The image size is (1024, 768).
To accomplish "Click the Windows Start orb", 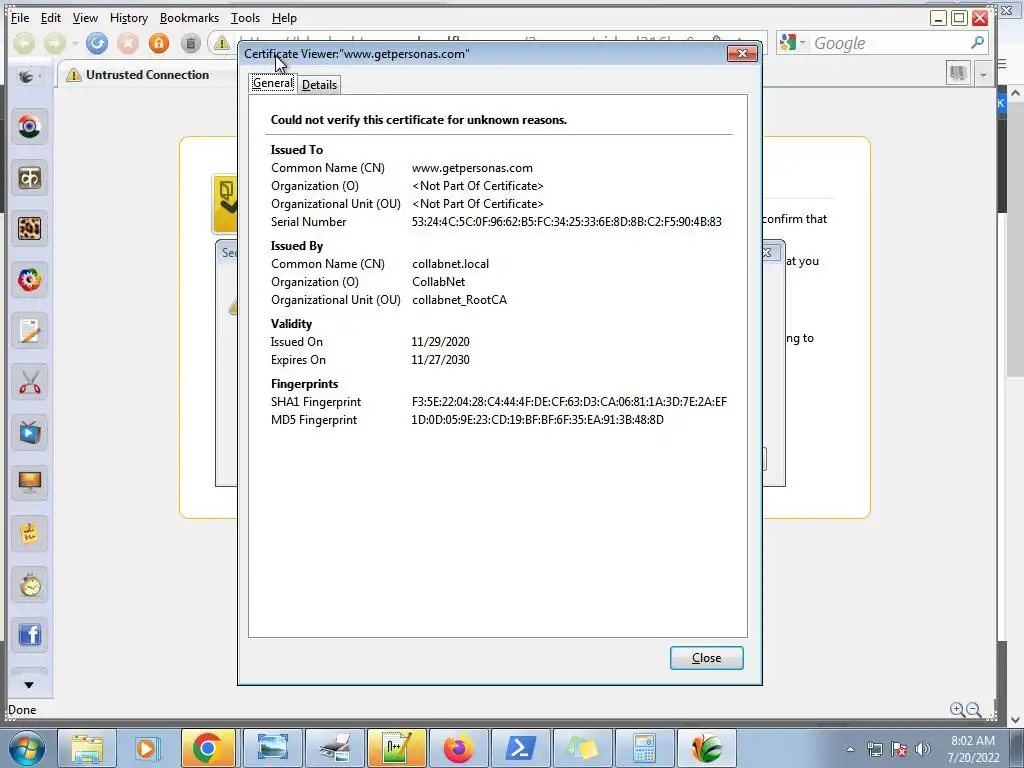I will click(x=26, y=748).
